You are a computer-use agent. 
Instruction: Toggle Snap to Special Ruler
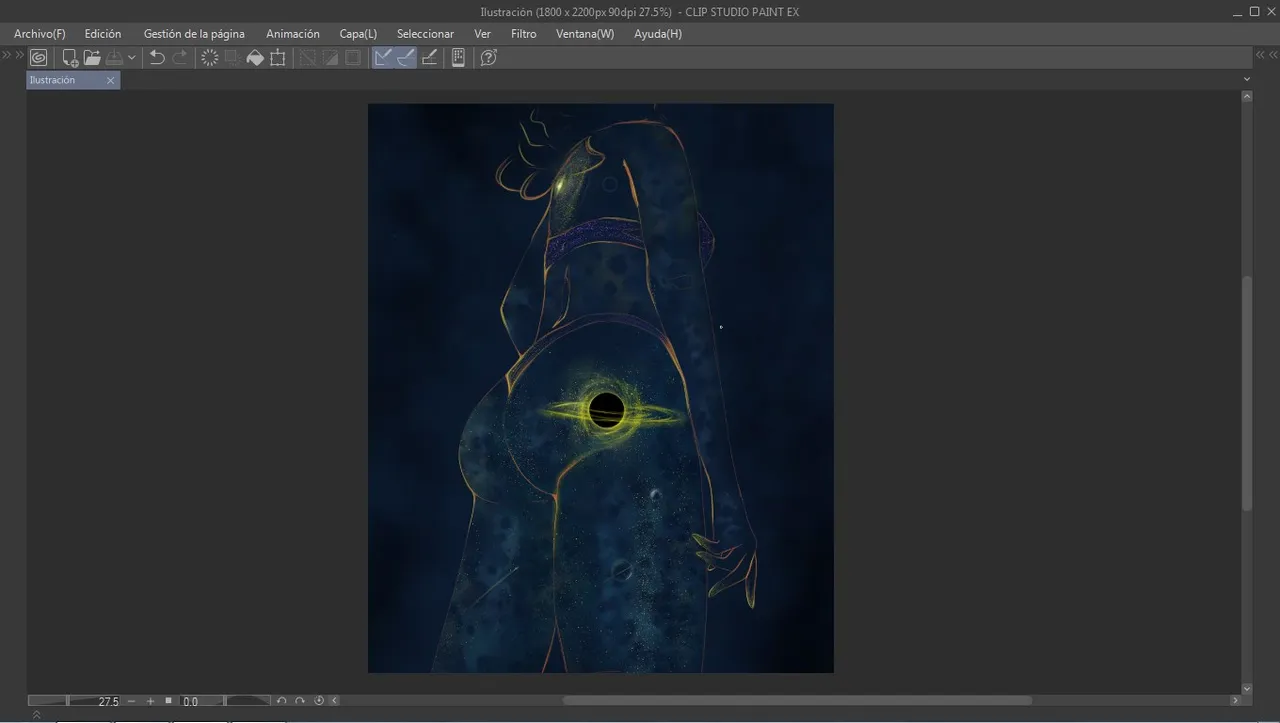tap(405, 58)
